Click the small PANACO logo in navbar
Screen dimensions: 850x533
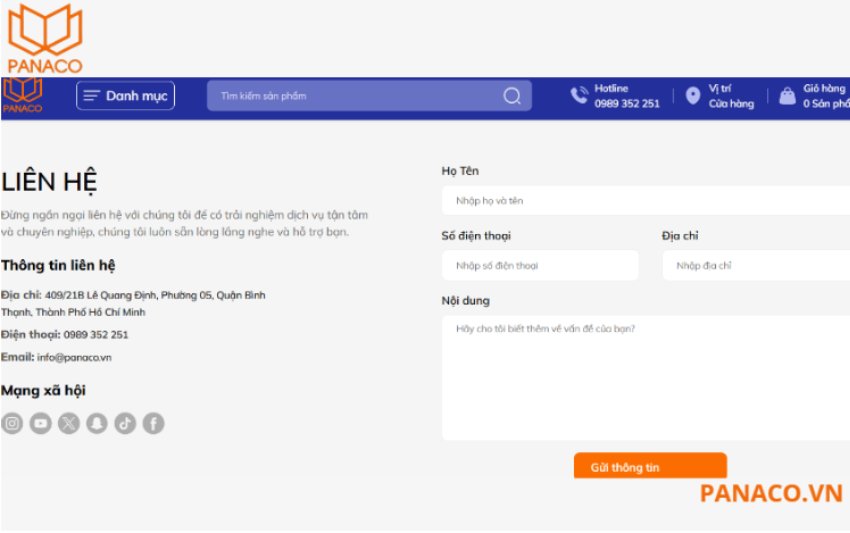coord(22,95)
